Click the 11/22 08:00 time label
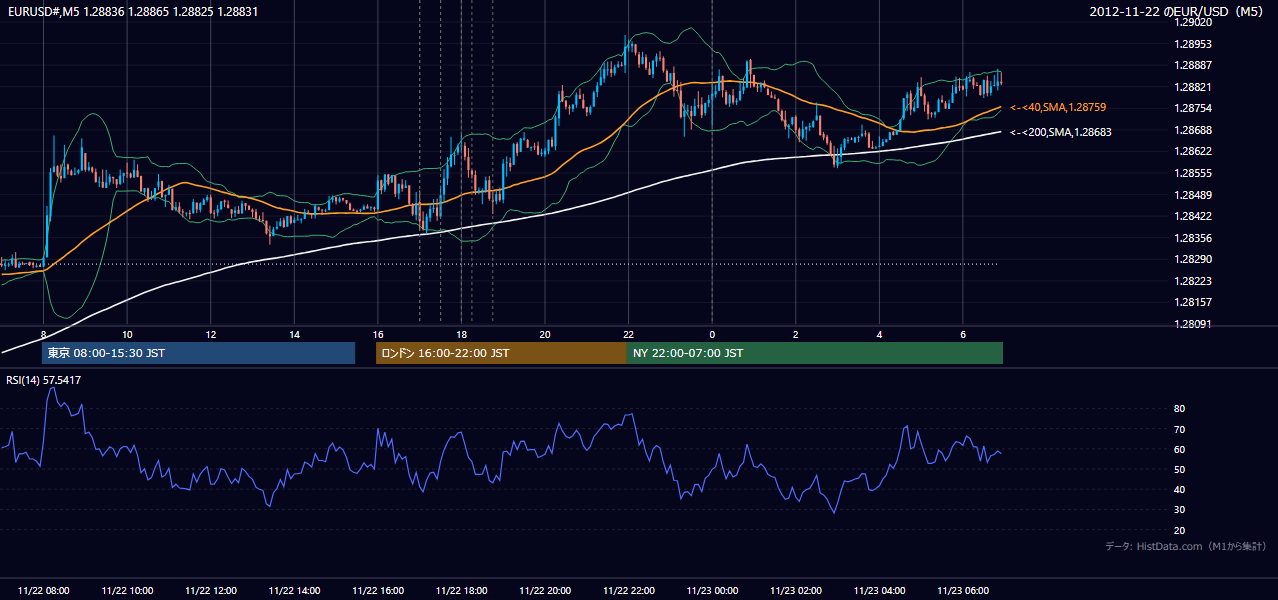The width and height of the screenshot is (1278, 600). click(44, 591)
